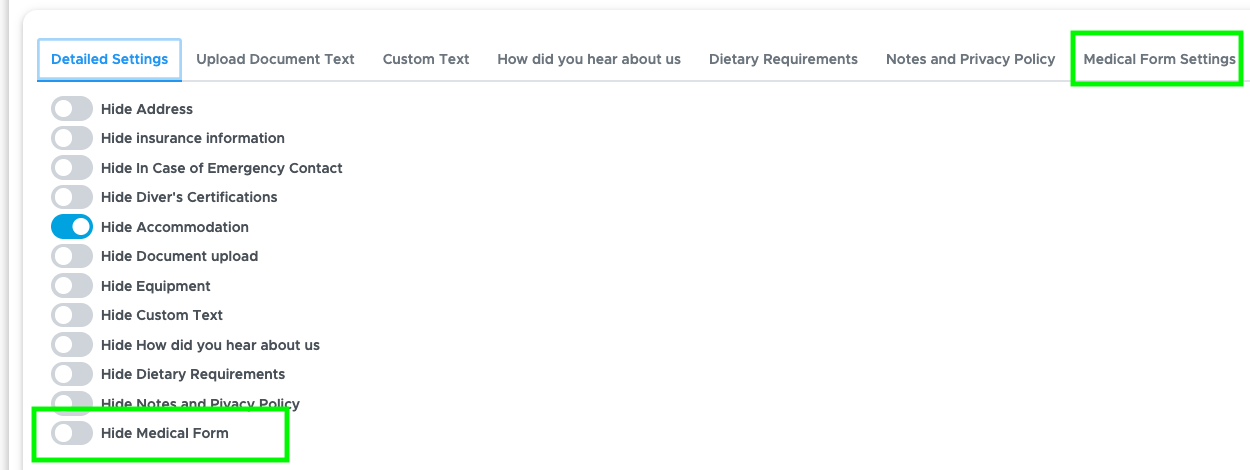The width and height of the screenshot is (1250, 470).
Task: Enable the Hide Address switch
Action: [x=72, y=109]
